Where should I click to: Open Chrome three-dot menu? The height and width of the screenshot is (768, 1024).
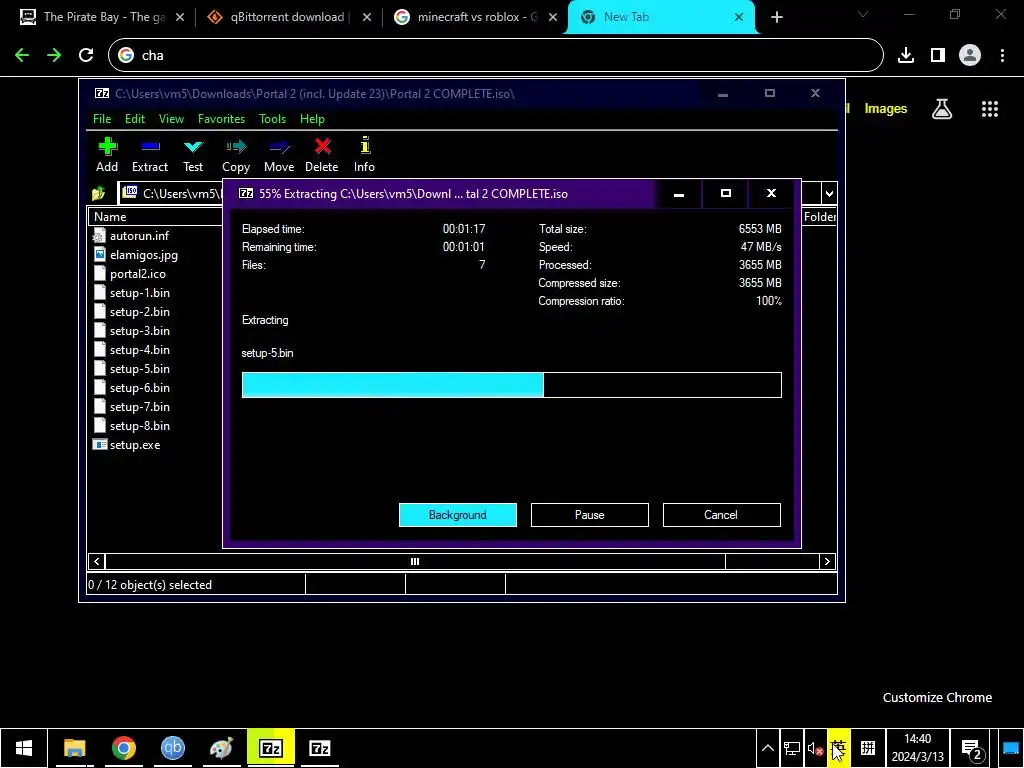coord(1002,56)
